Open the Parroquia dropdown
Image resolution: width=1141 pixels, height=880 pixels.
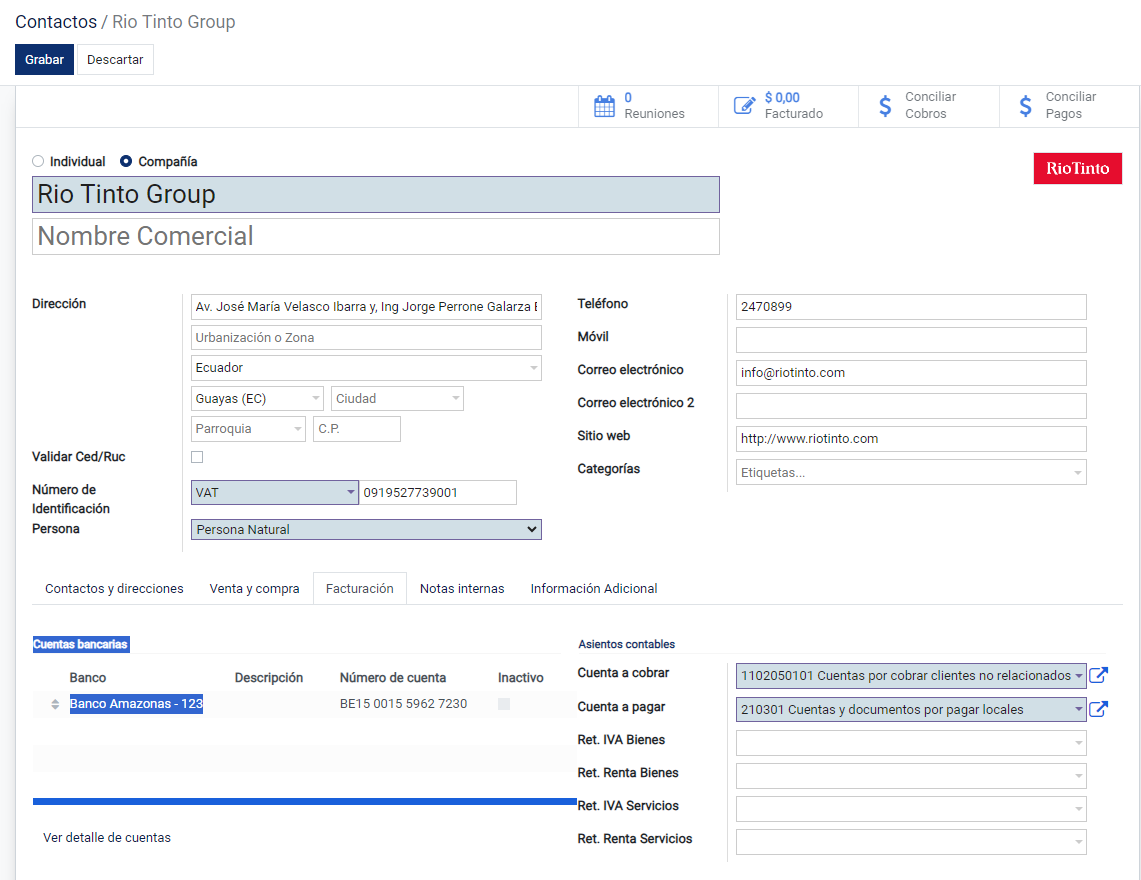click(248, 429)
